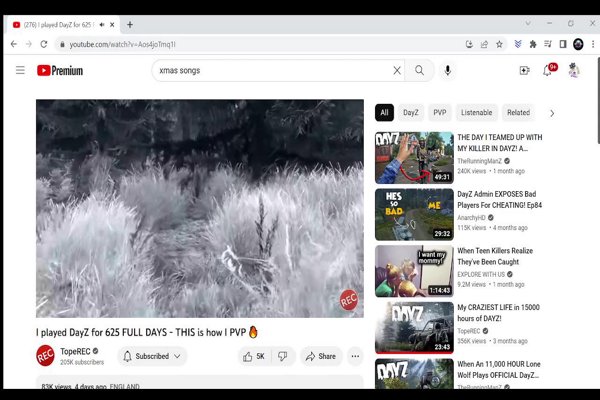This screenshot has width=600, height=400.
Task: Select the Listenable filter chip
Action: coord(476,113)
